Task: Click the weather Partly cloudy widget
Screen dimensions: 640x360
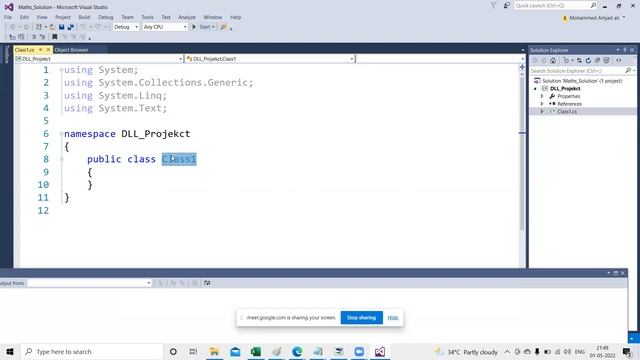Action: pos(466,352)
